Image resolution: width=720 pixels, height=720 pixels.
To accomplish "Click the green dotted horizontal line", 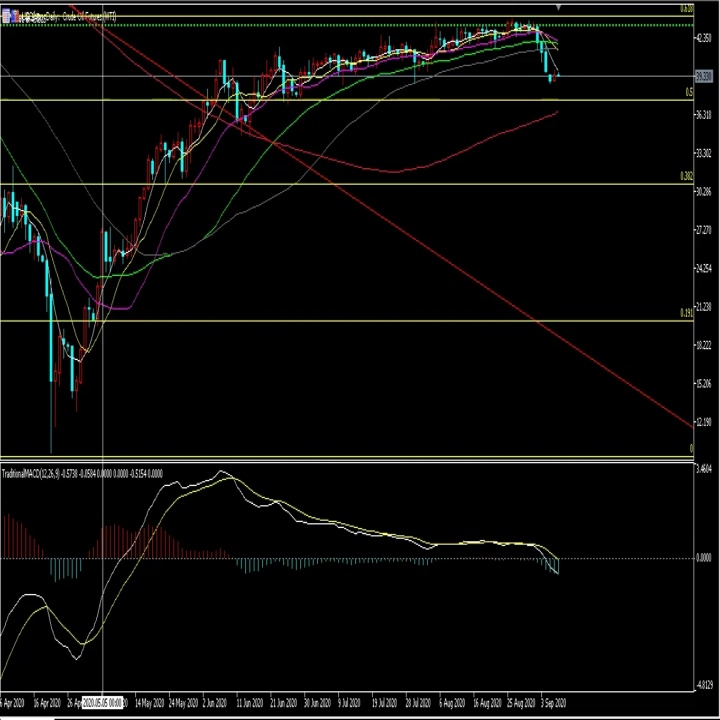I will coord(347,25).
